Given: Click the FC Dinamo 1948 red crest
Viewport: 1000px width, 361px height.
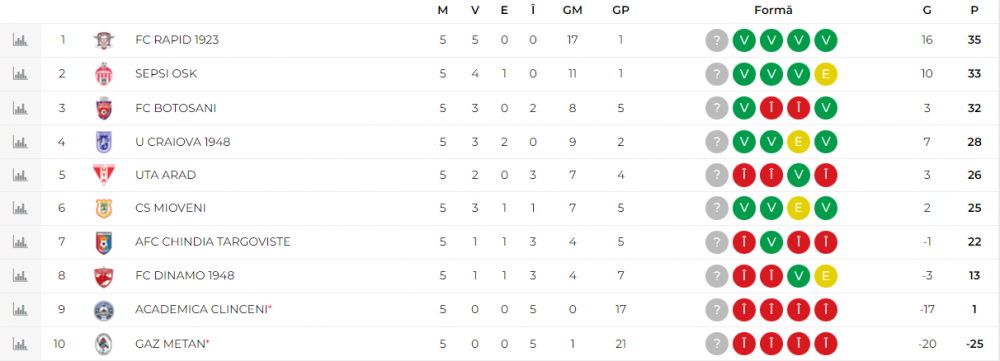Looking at the screenshot, I should pyautogui.click(x=103, y=276).
